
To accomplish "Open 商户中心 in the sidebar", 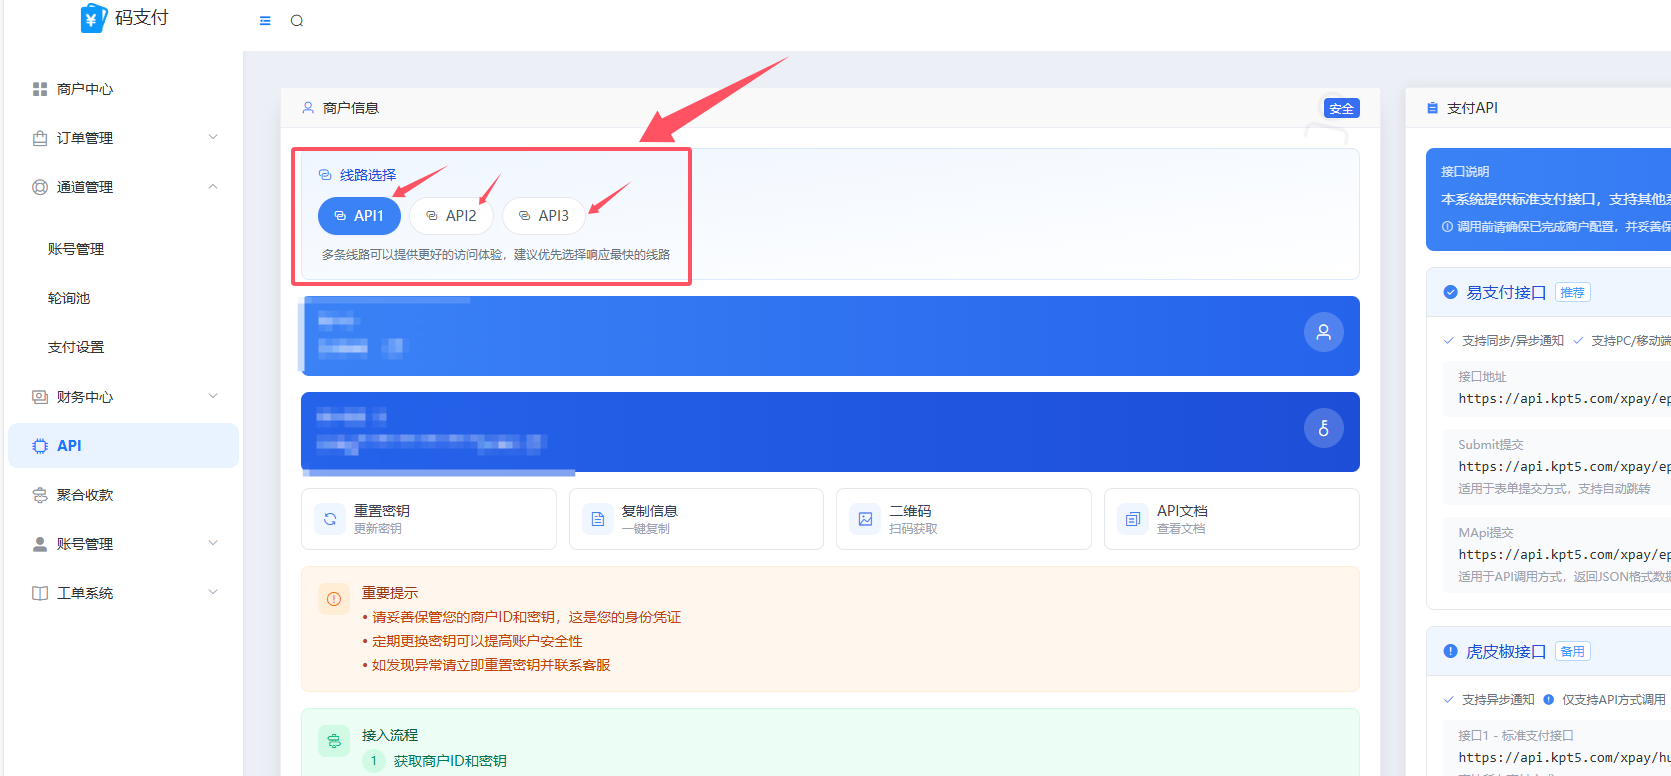I will click(123, 89).
